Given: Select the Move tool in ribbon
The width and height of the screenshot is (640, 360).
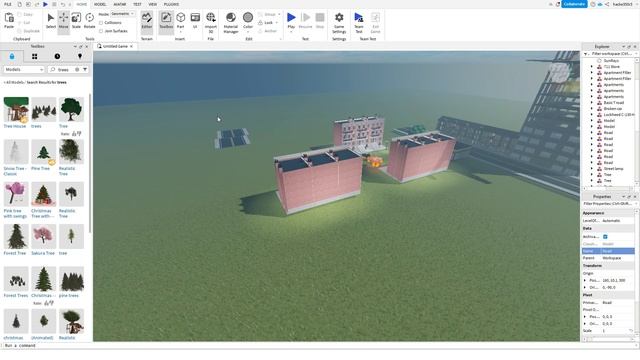Looking at the screenshot, I should click(x=63, y=21).
